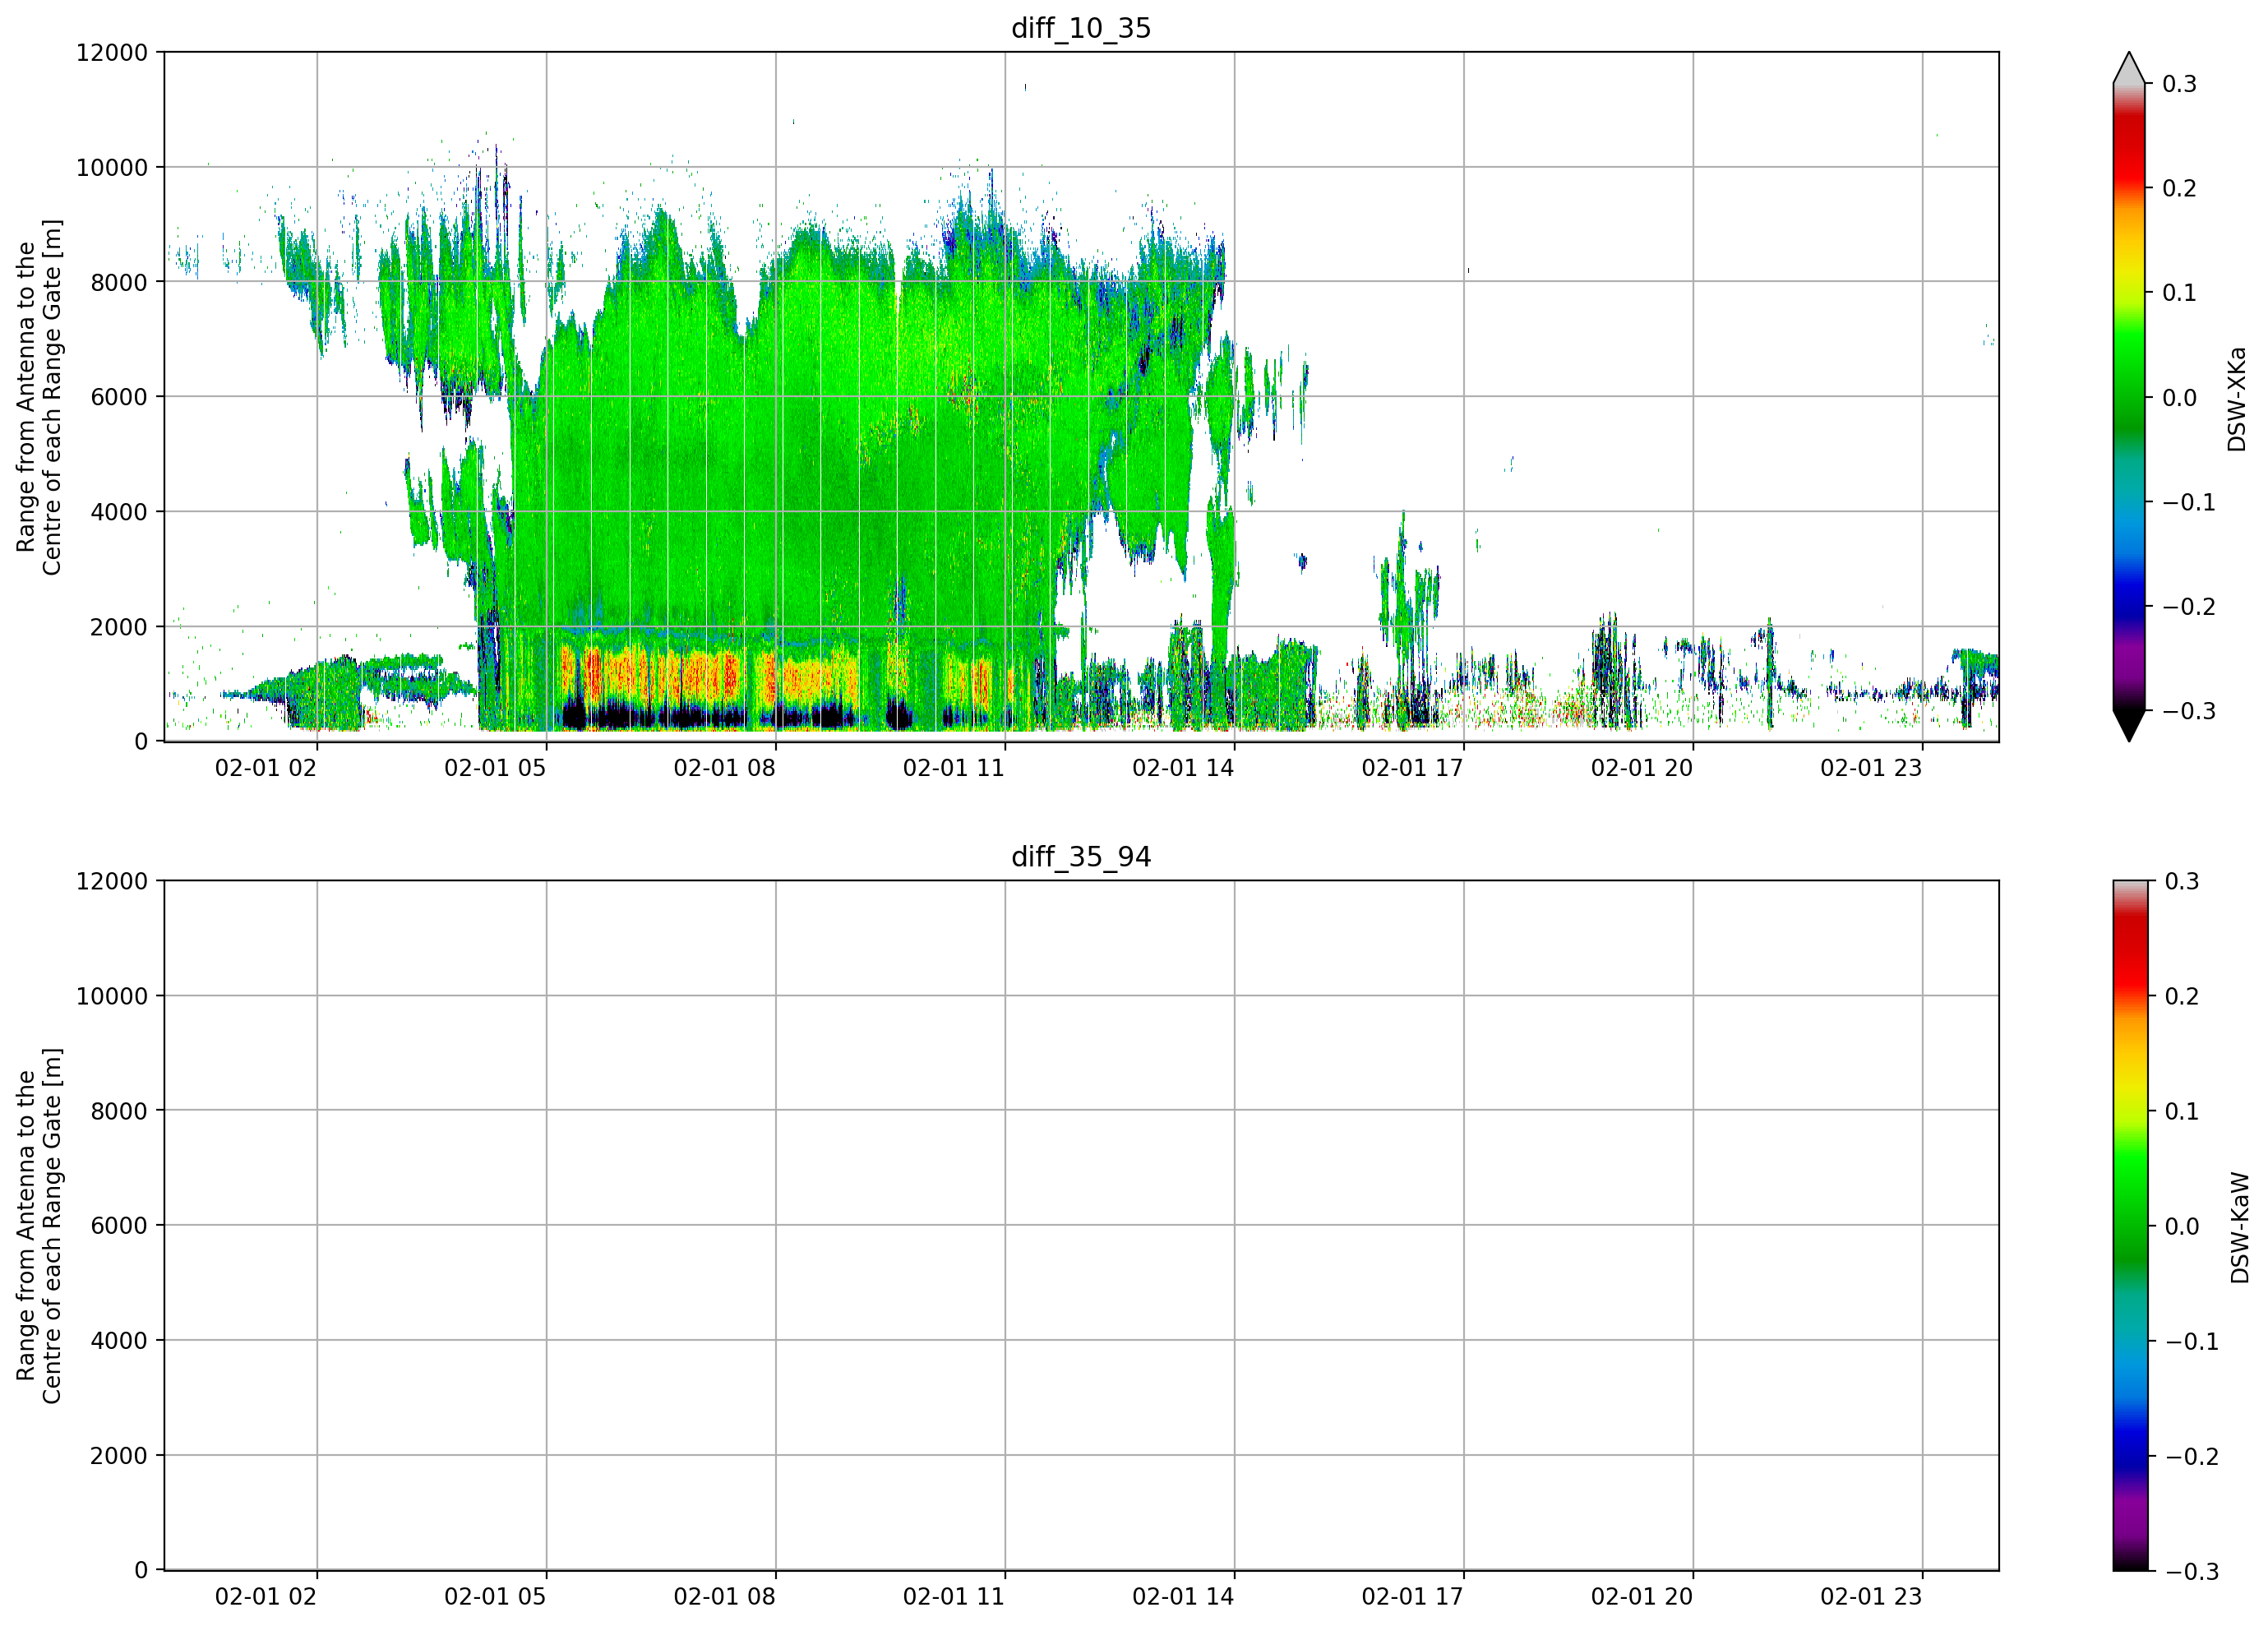2268x1626 pixels.
Task: Click the '02-01 20' tick label under diff_35_94
Action: tap(1642, 1597)
